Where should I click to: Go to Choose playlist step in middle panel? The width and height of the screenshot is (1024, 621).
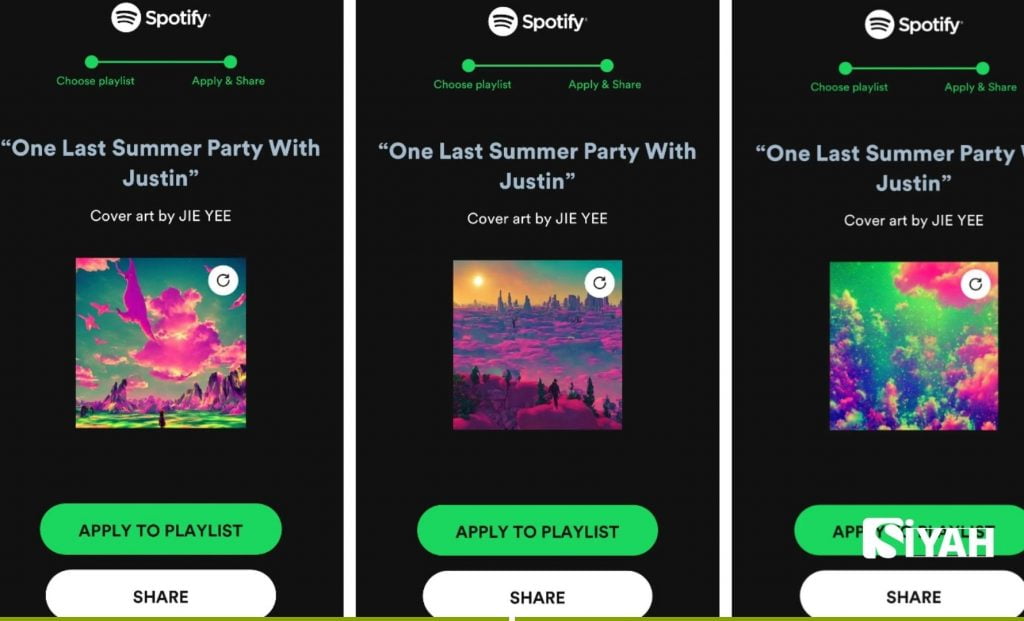tap(472, 84)
